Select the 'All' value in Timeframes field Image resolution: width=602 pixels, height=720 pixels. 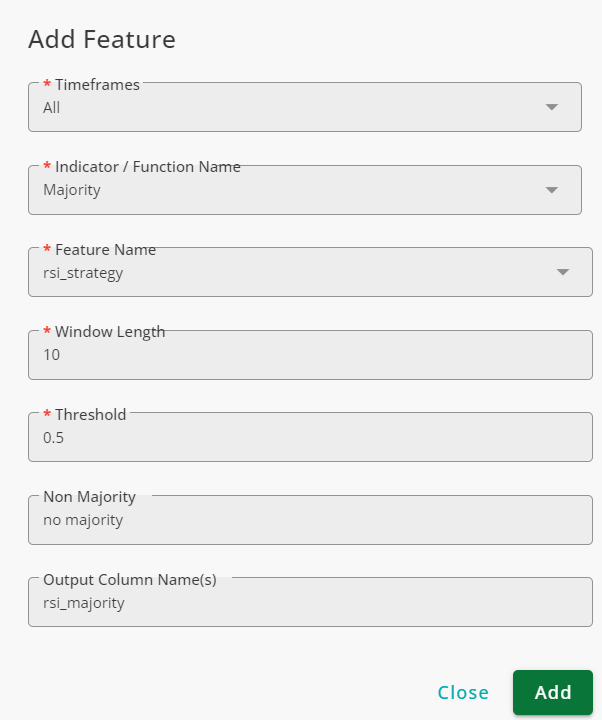coord(51,108)
